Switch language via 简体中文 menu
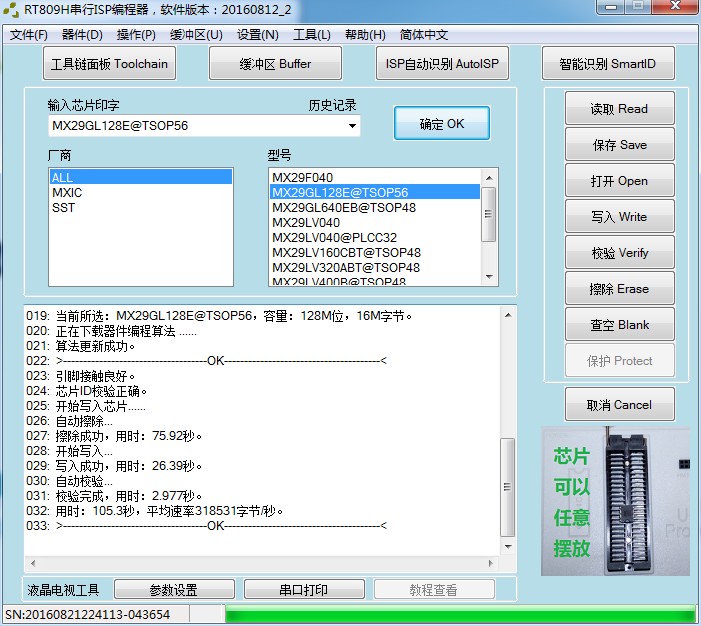The image size is (701, 626). click(424, 35)
